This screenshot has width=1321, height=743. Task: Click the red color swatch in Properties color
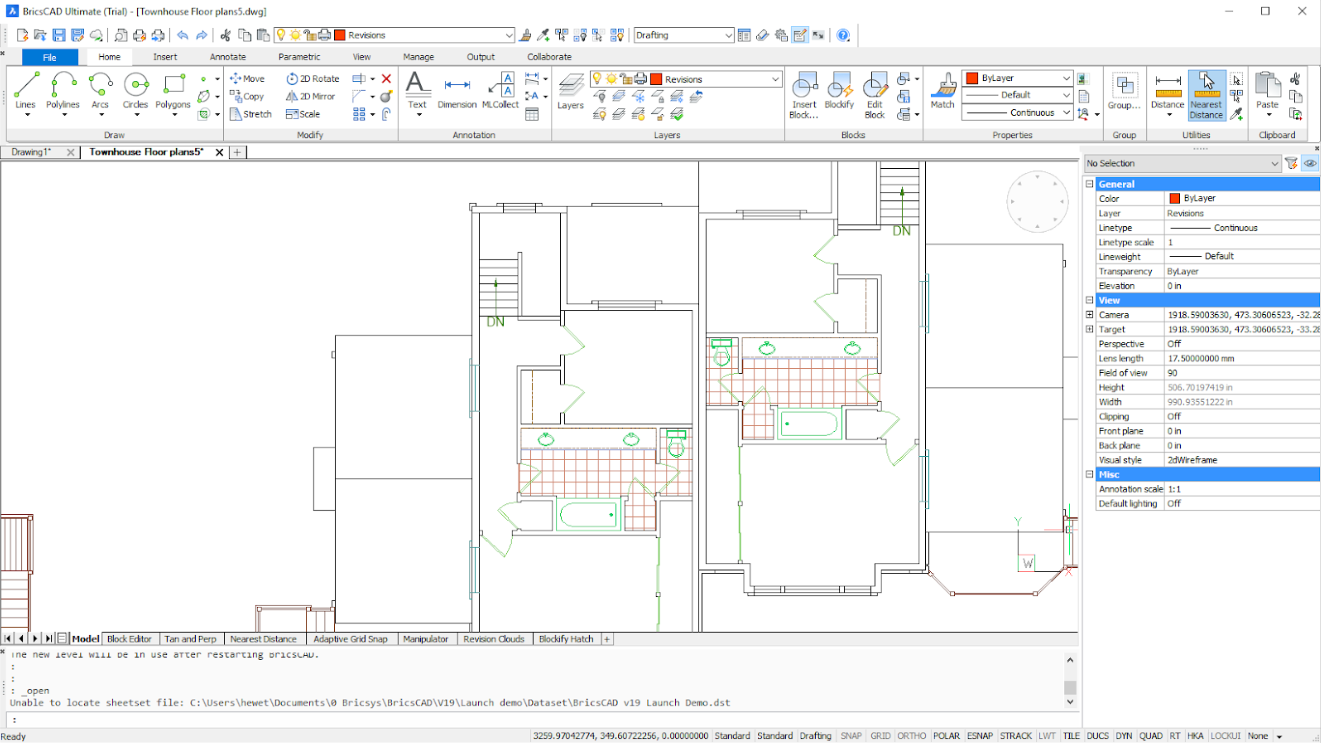(1174, 198)
